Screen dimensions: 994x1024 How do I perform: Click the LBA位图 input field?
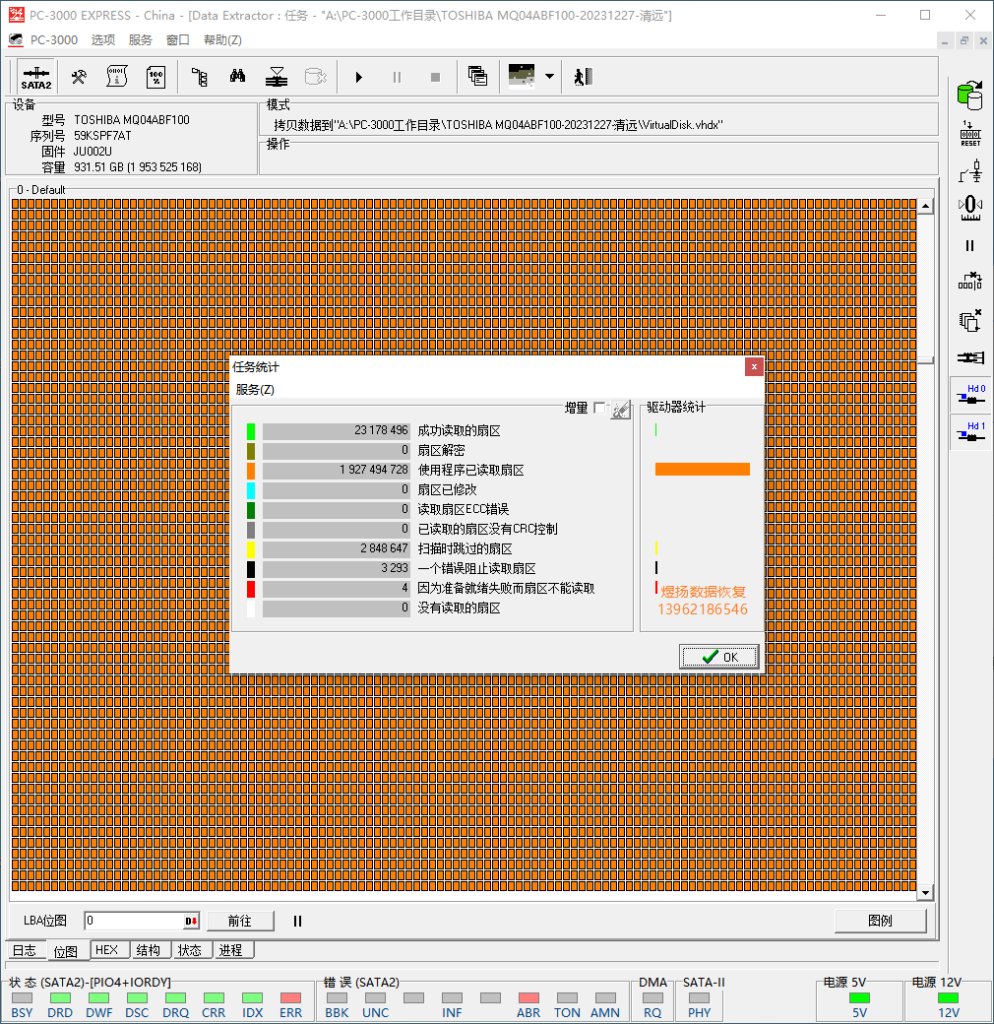[x=134, y=921]
